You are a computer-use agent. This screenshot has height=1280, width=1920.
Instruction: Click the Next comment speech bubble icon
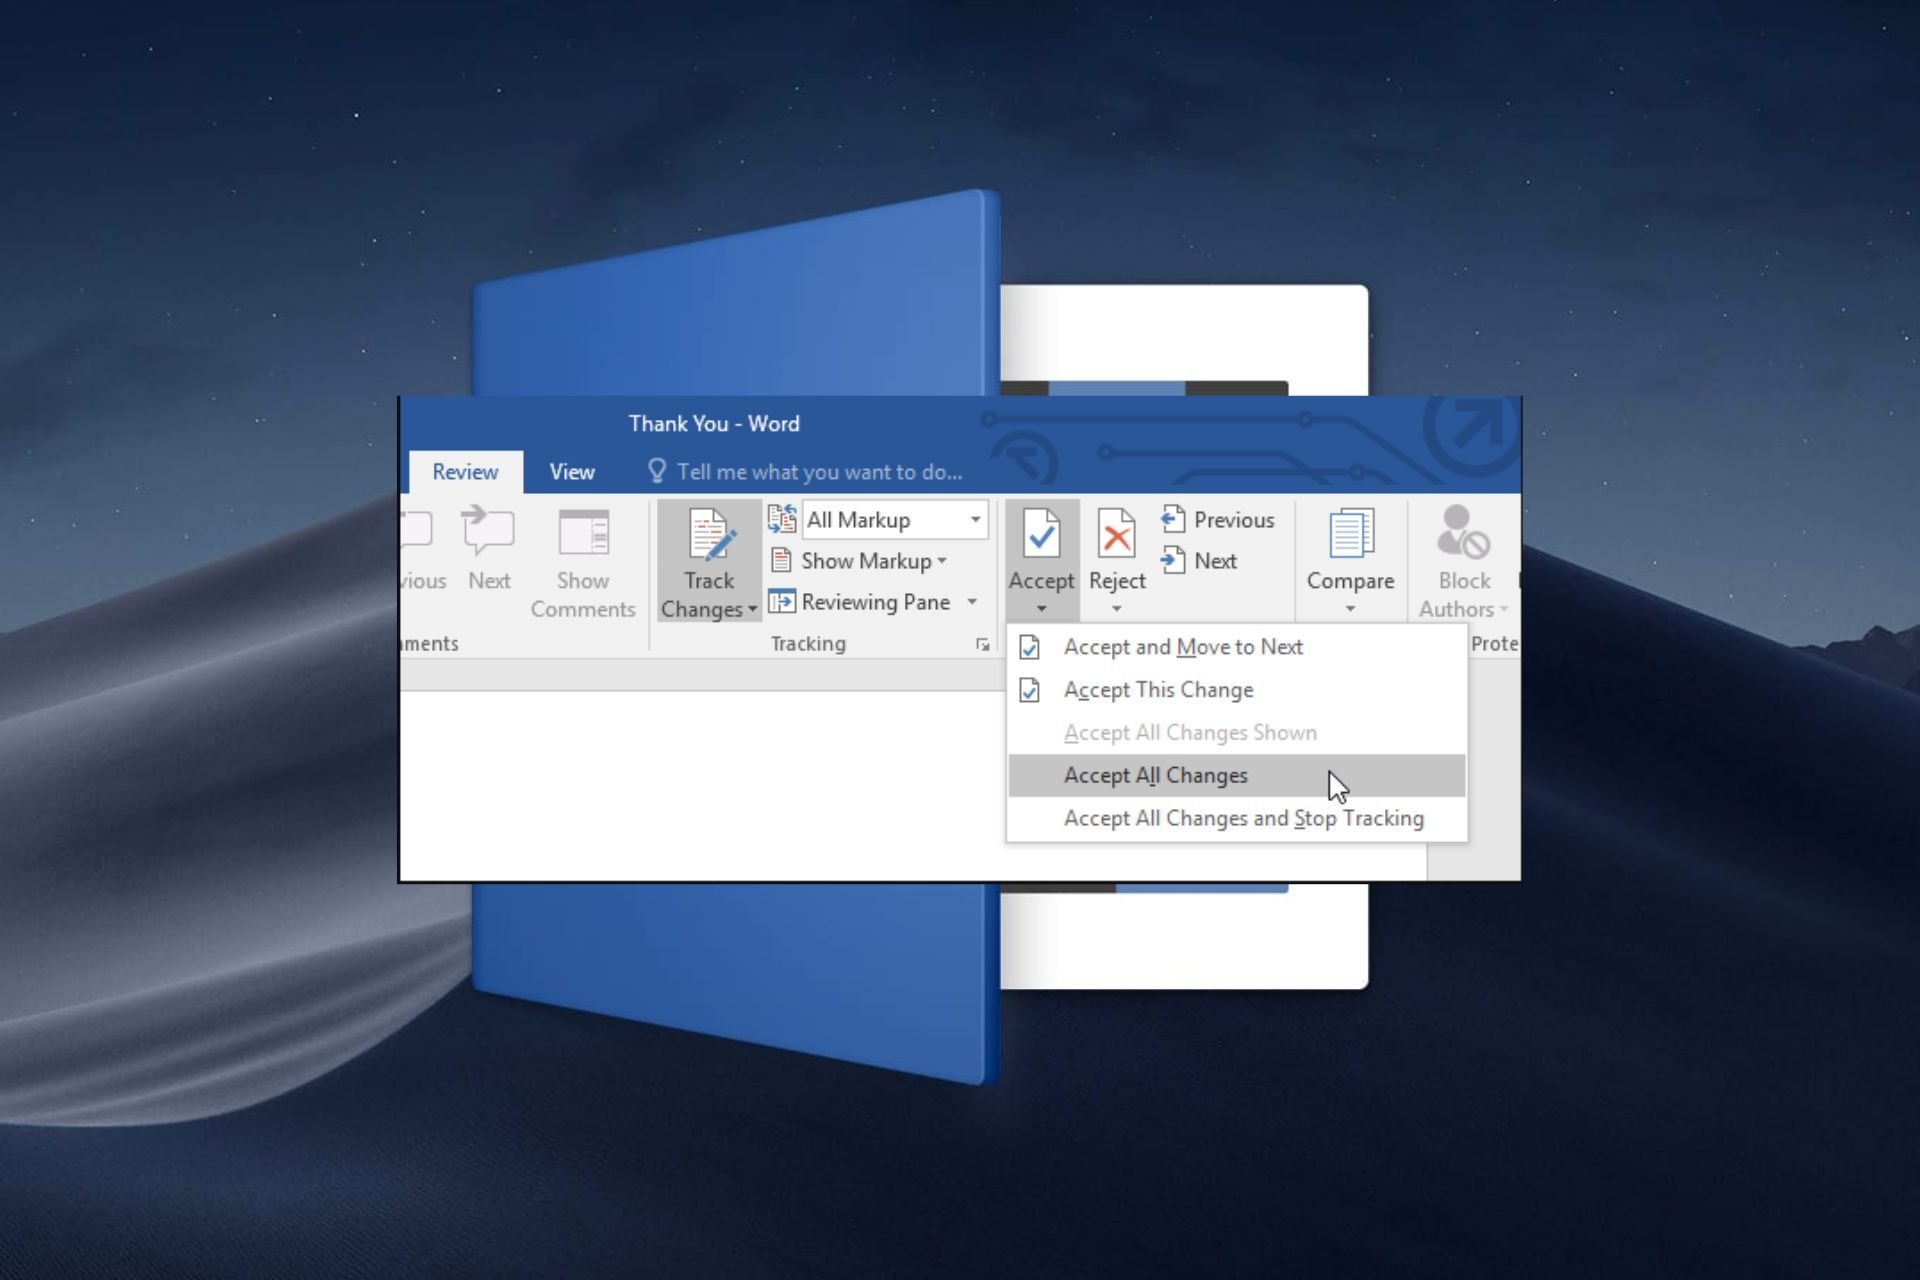(x=488, y=530)
